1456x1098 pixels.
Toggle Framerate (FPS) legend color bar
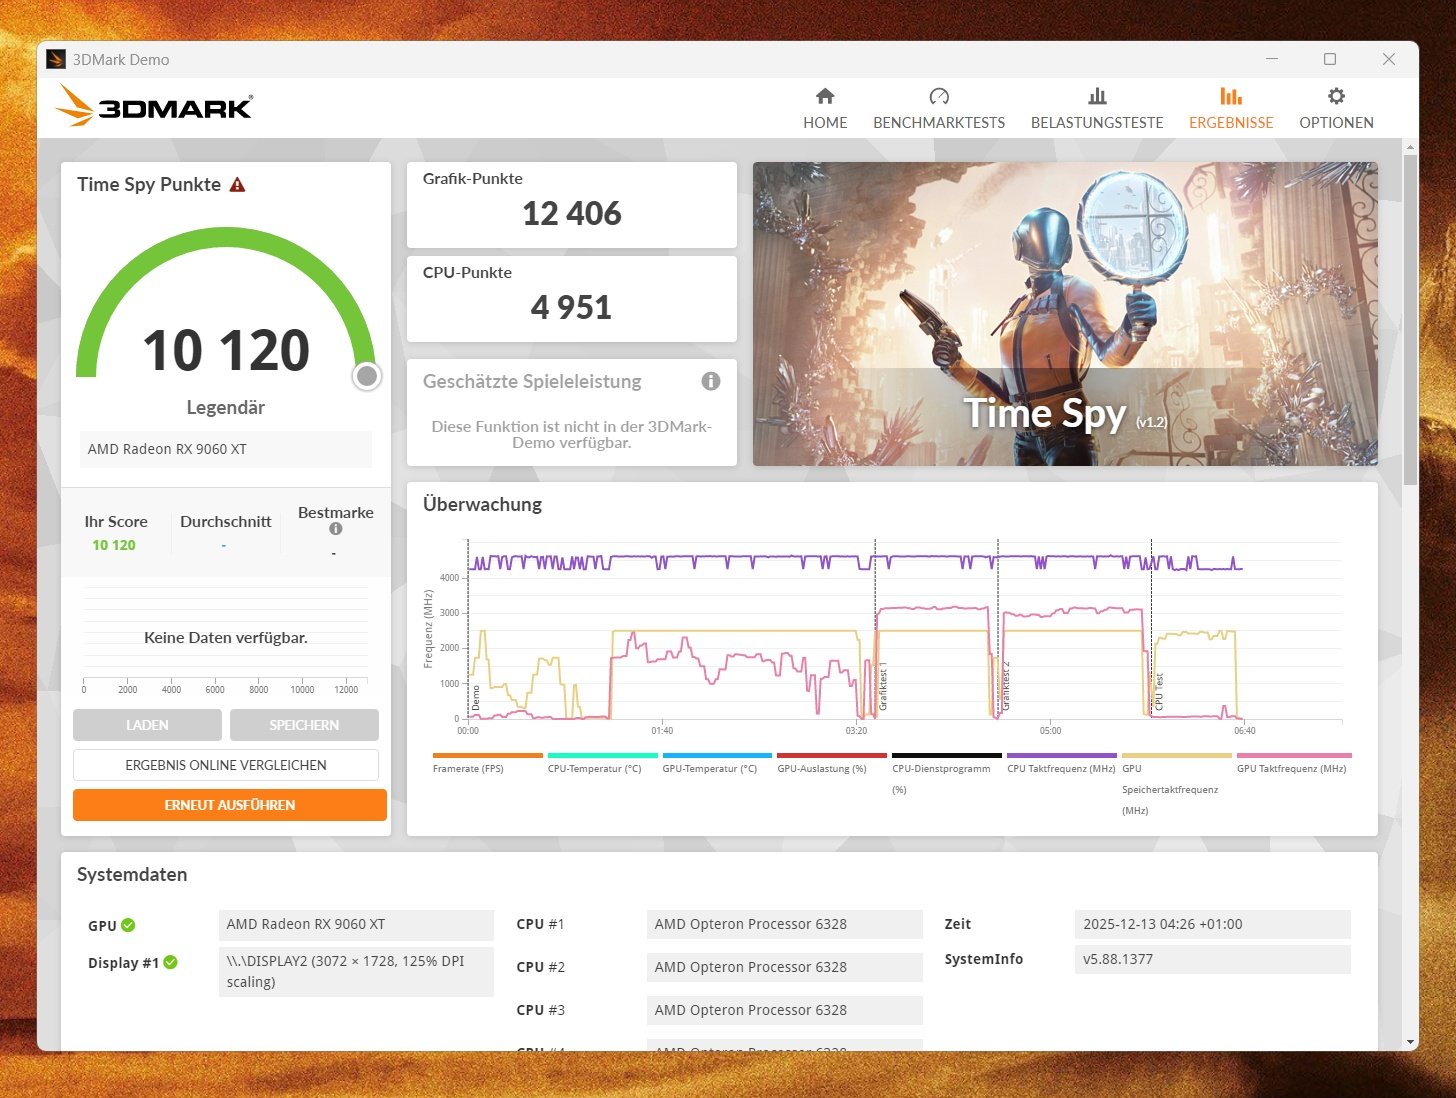[488, 756]
